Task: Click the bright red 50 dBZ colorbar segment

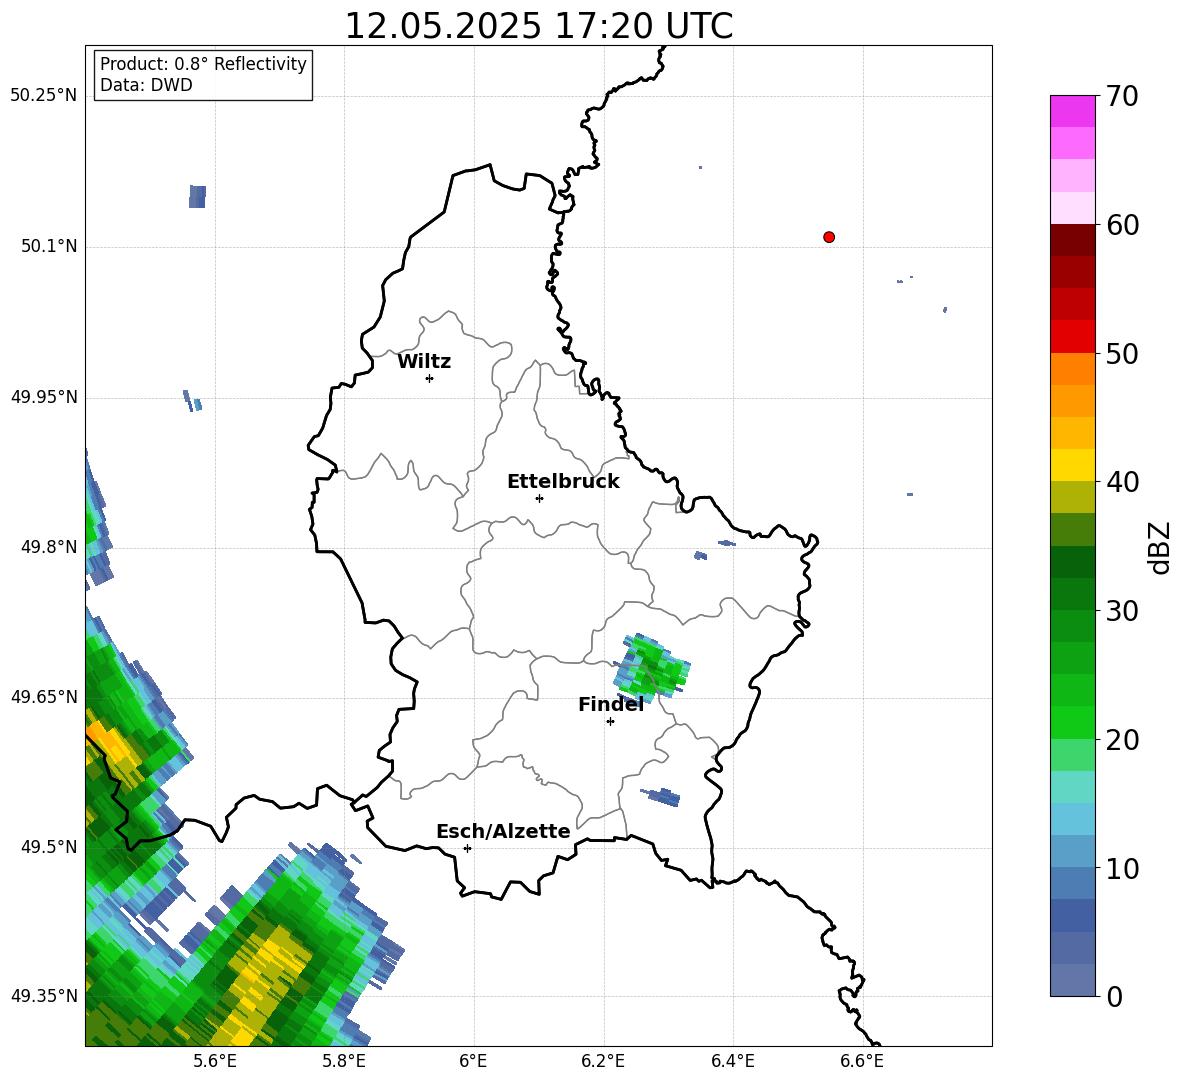Action: (1072, 336)
